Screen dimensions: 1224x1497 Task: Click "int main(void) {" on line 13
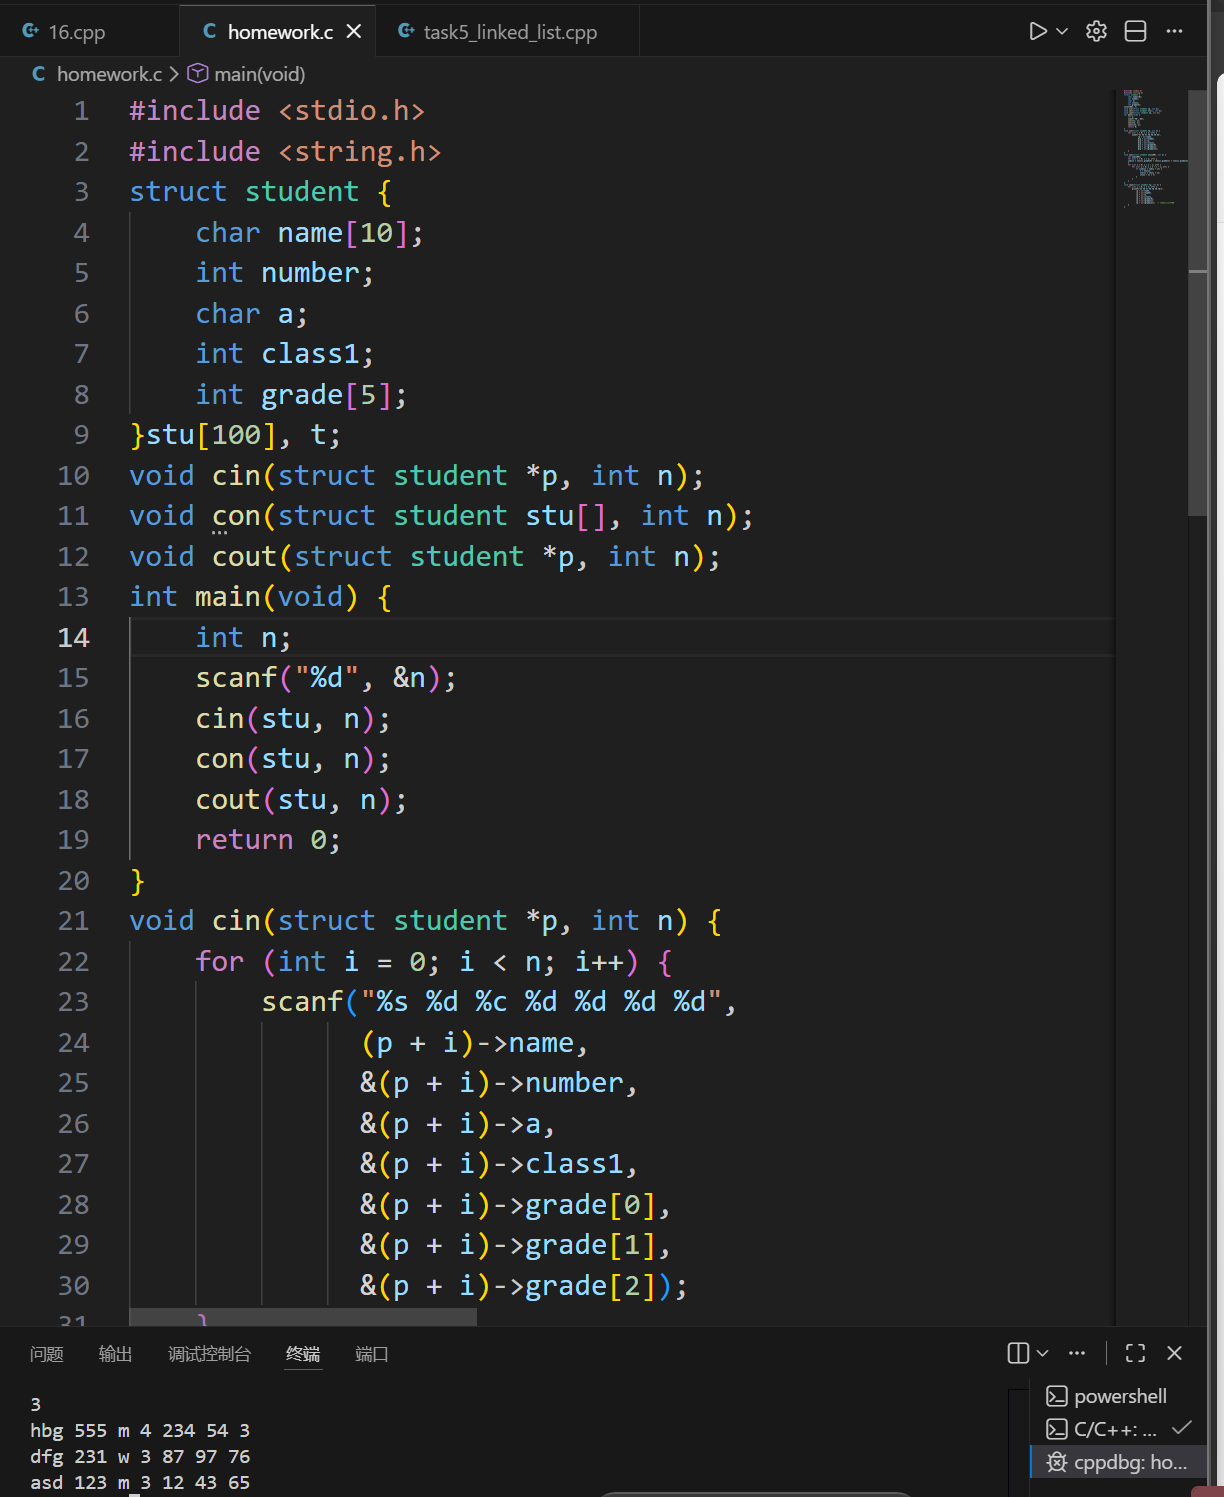tap(260, 596)
